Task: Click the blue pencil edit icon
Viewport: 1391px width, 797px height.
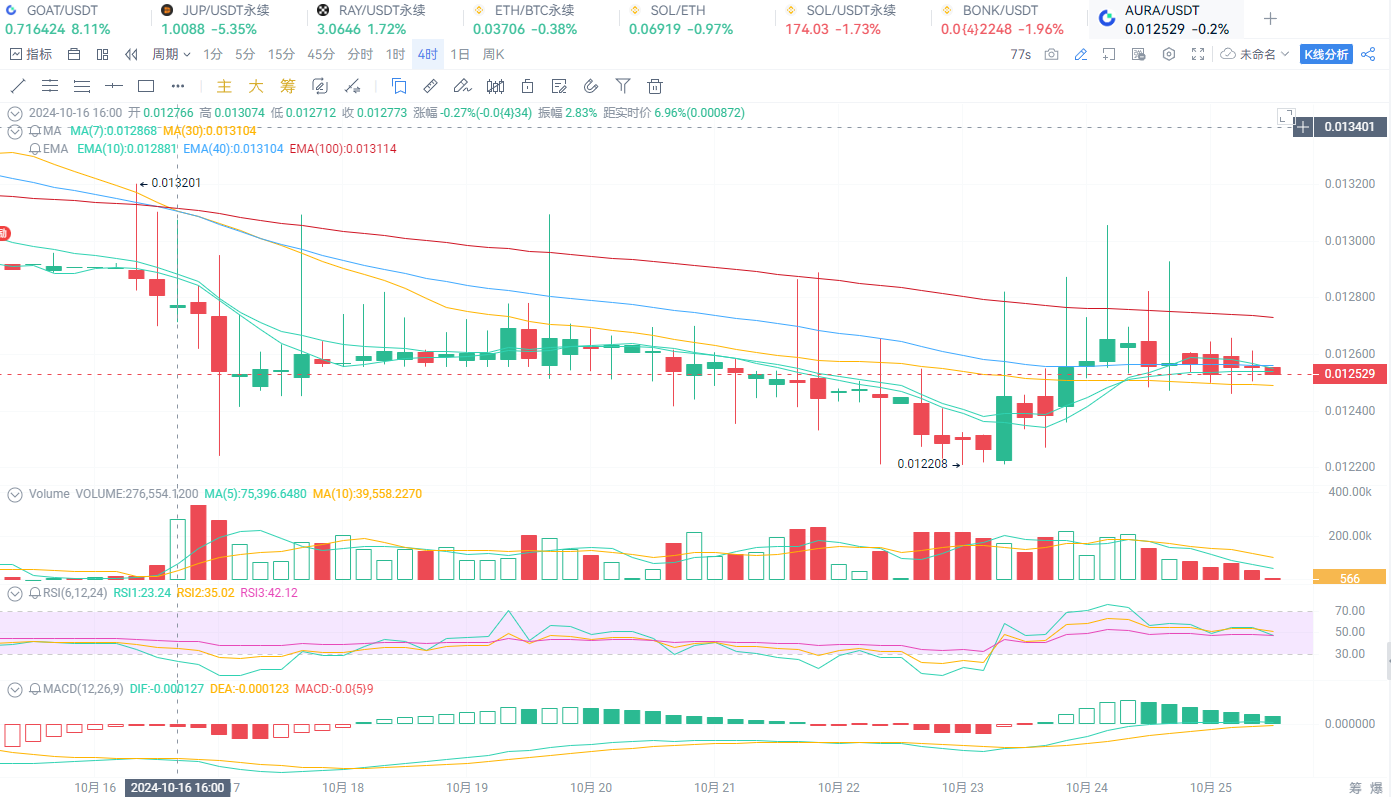Action: point(1080,54)
